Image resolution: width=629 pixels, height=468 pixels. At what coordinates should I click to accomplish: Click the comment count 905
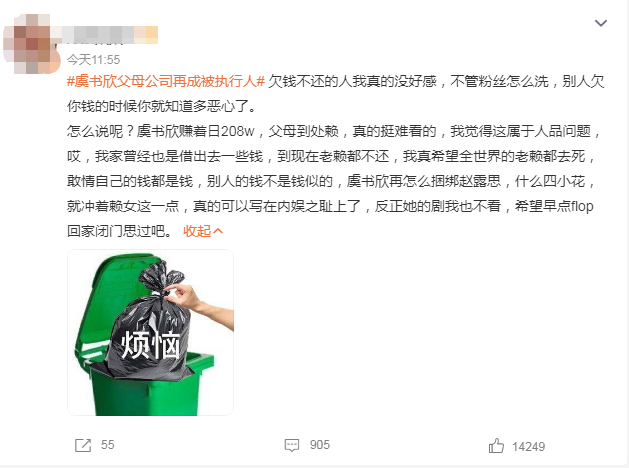click(x=320, y=445)
